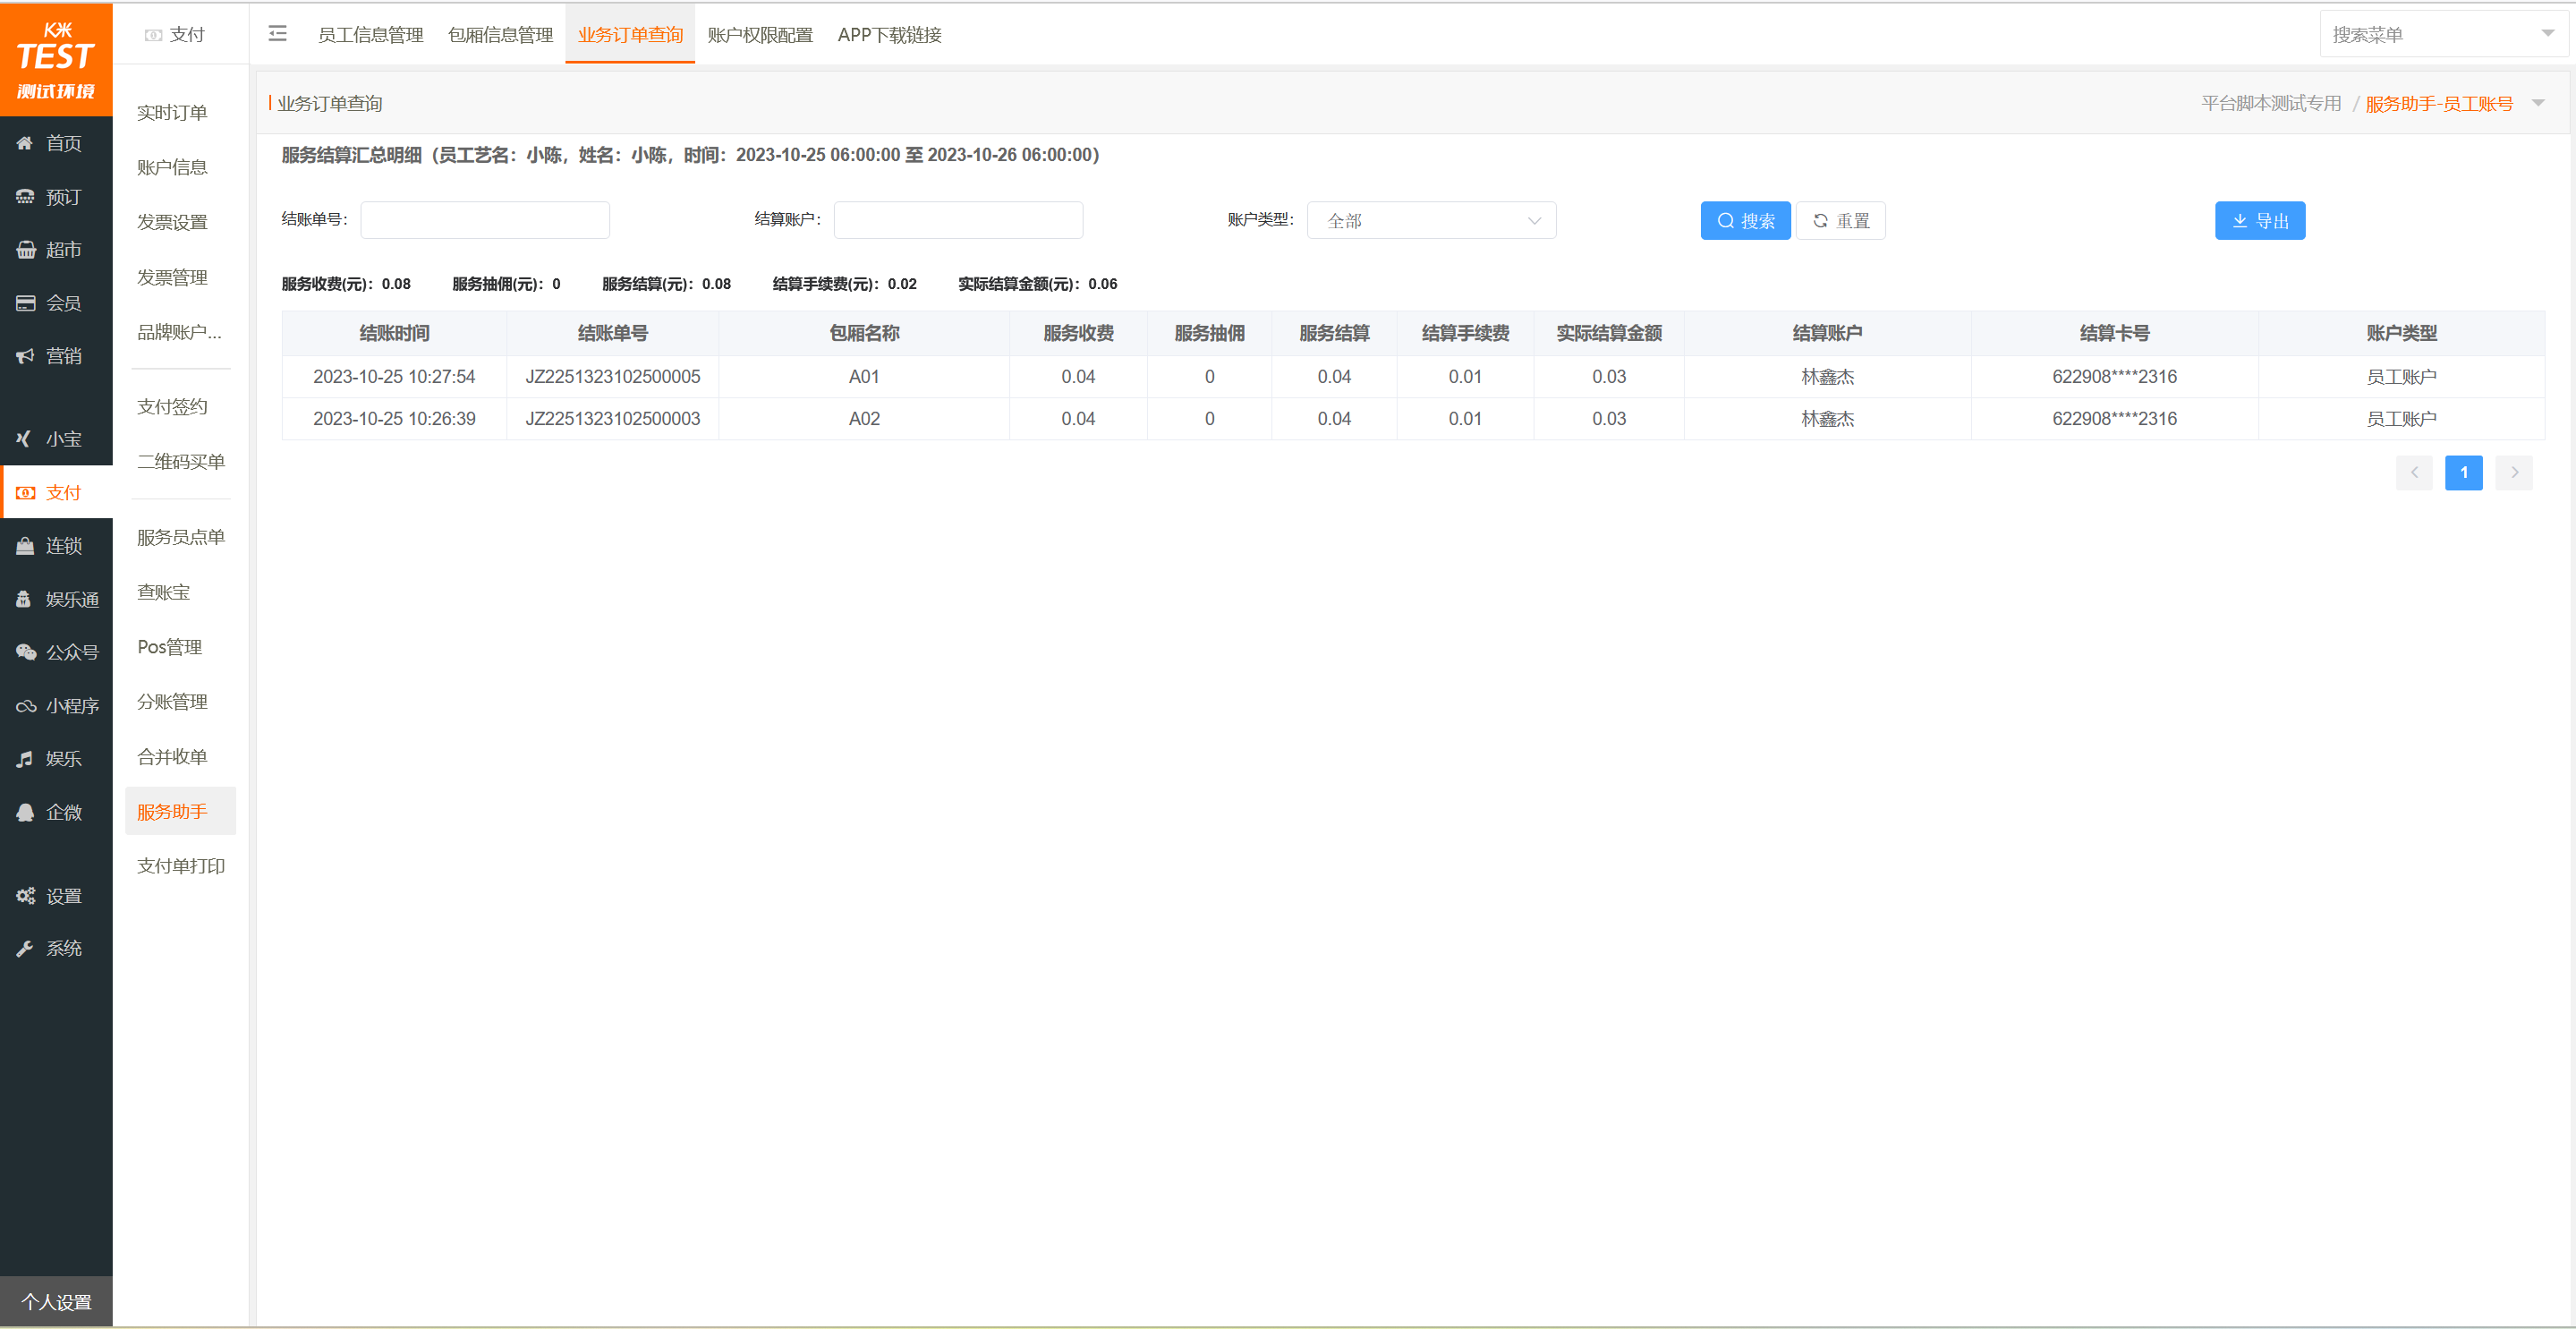Open the 连锁 bag icon
The image size is (2576, 1329).
(x=25, y=546)
